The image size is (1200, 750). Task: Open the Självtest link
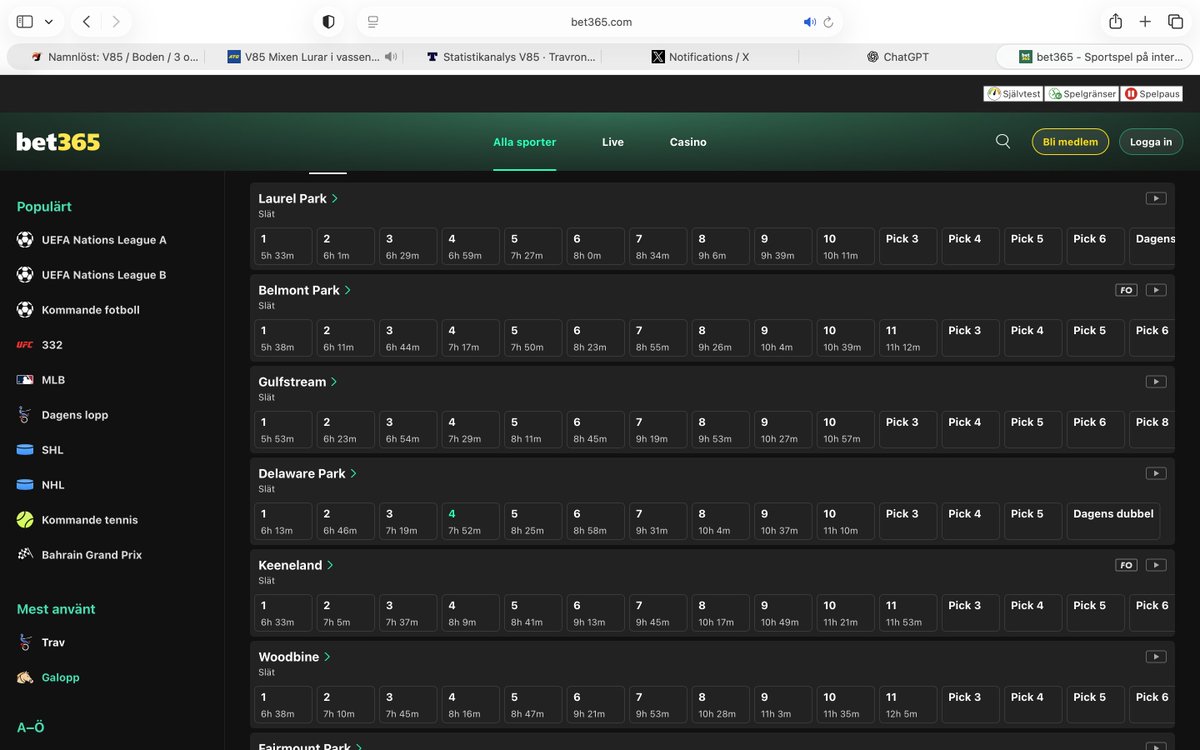pos(1014,93)
